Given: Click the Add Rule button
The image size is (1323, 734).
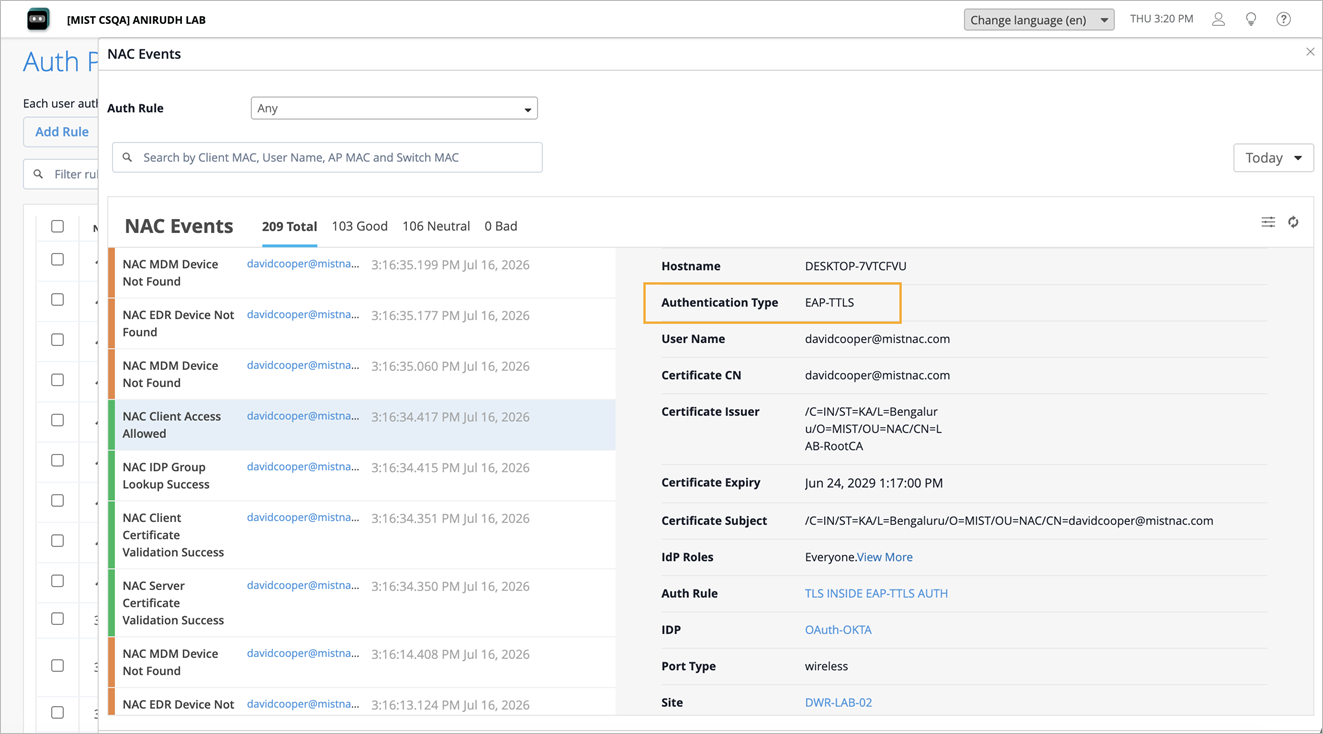Looking at the screenshot, I should point(61,132).
